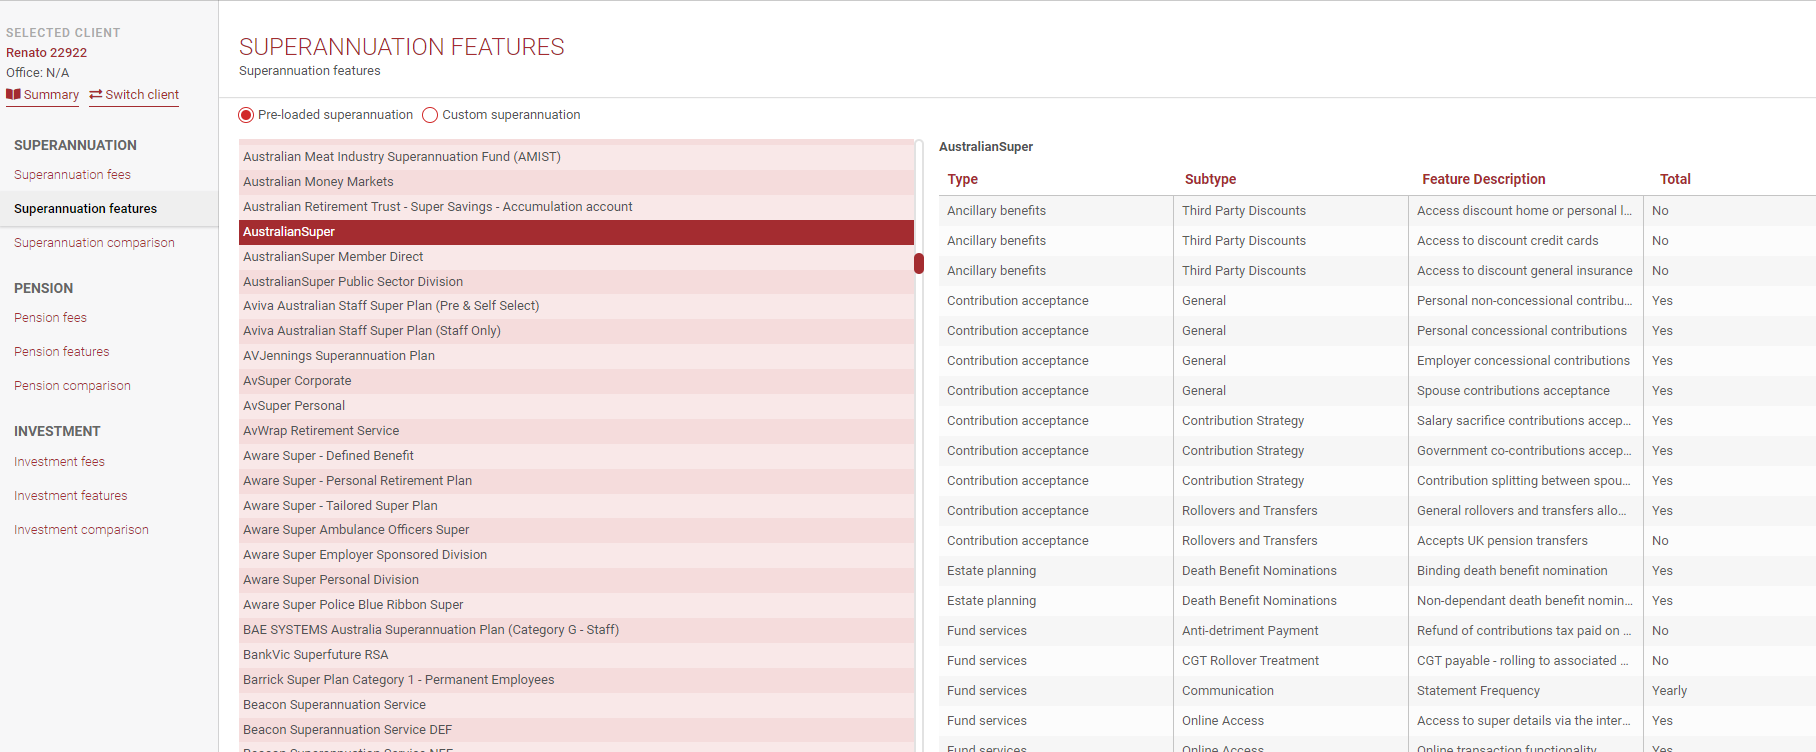Sort by Feature Description column header

(x=1483, y=180)
